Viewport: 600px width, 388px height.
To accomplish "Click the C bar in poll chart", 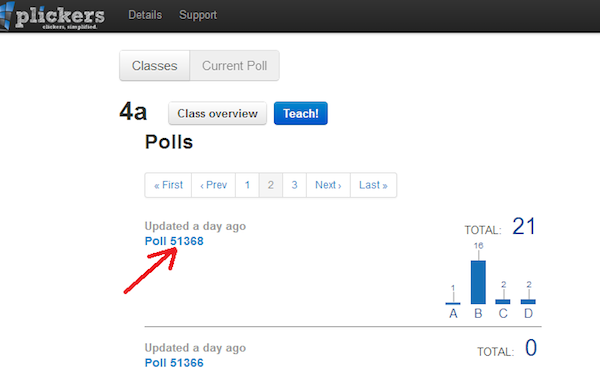I will [x=503, y=302].
